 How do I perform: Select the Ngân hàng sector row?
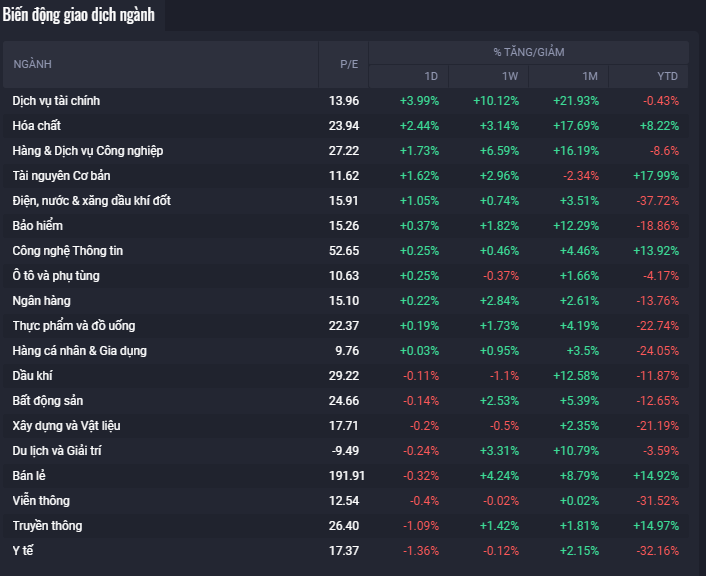(x=42, y=301)
